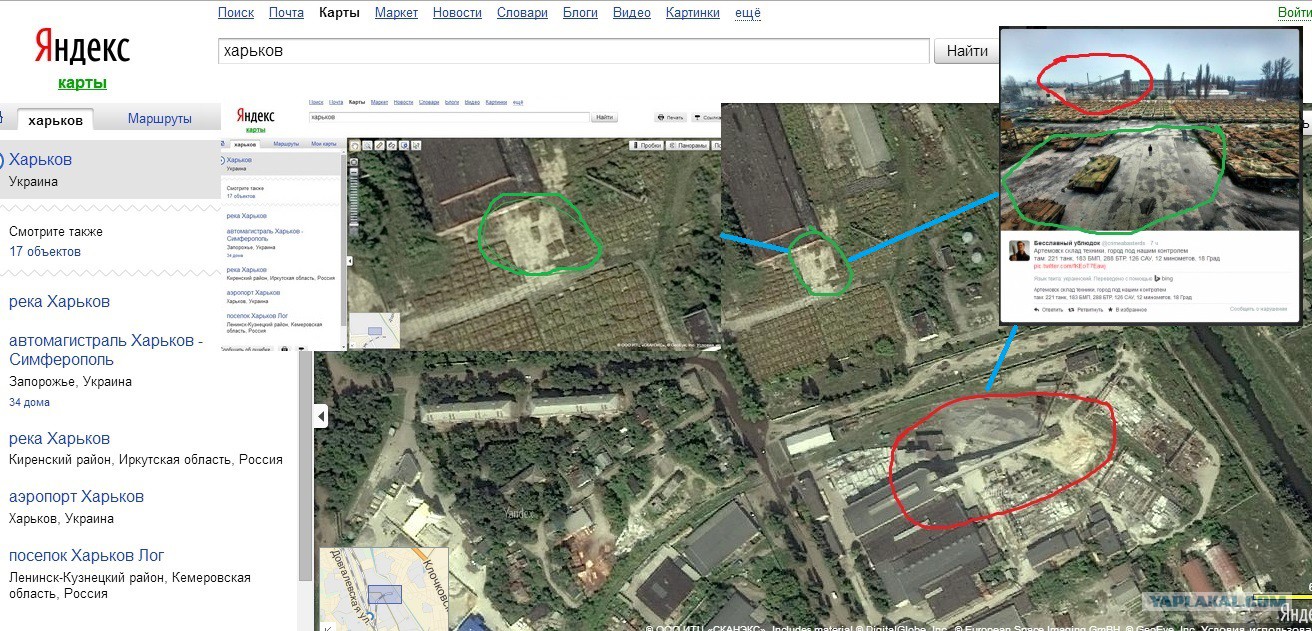
Task: Open the first река Харьков result in outer sidebar
Action: tap(59, 301)
